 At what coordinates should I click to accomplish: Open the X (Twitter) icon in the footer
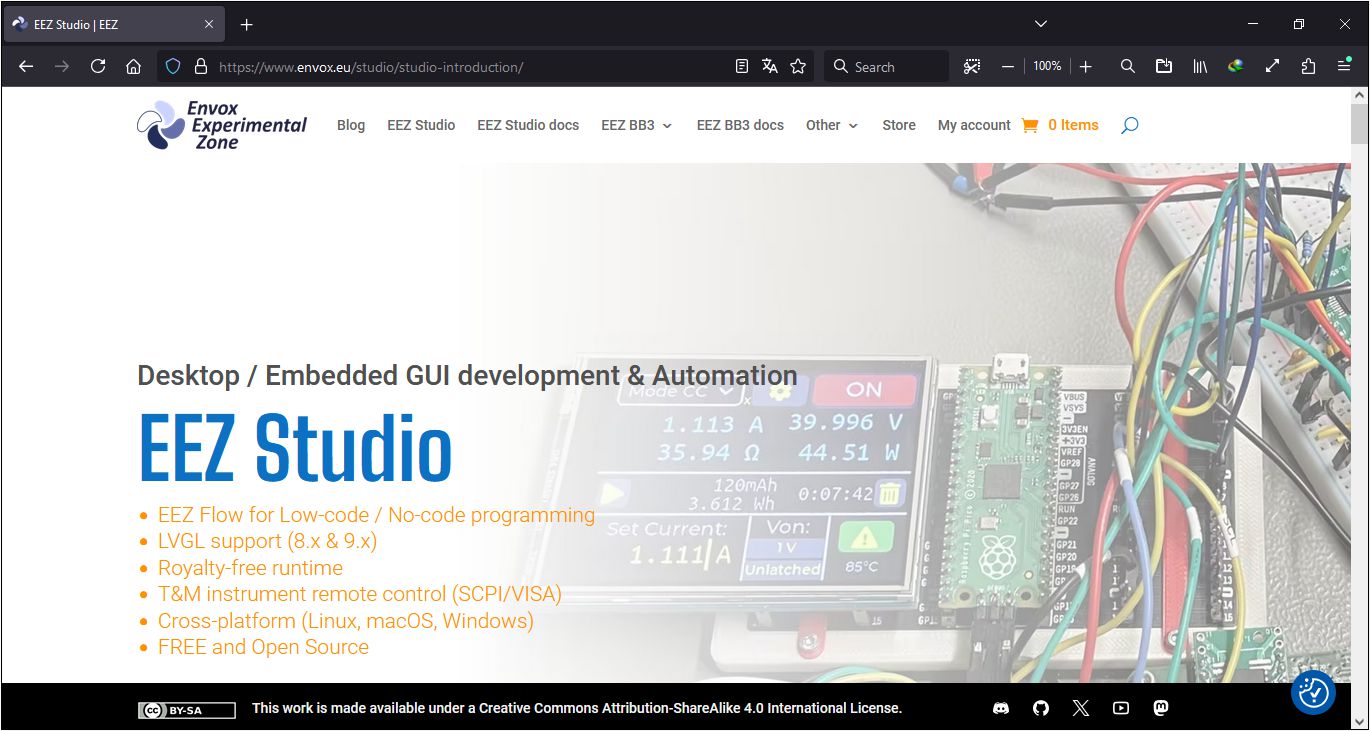(x=1081, y=708)
